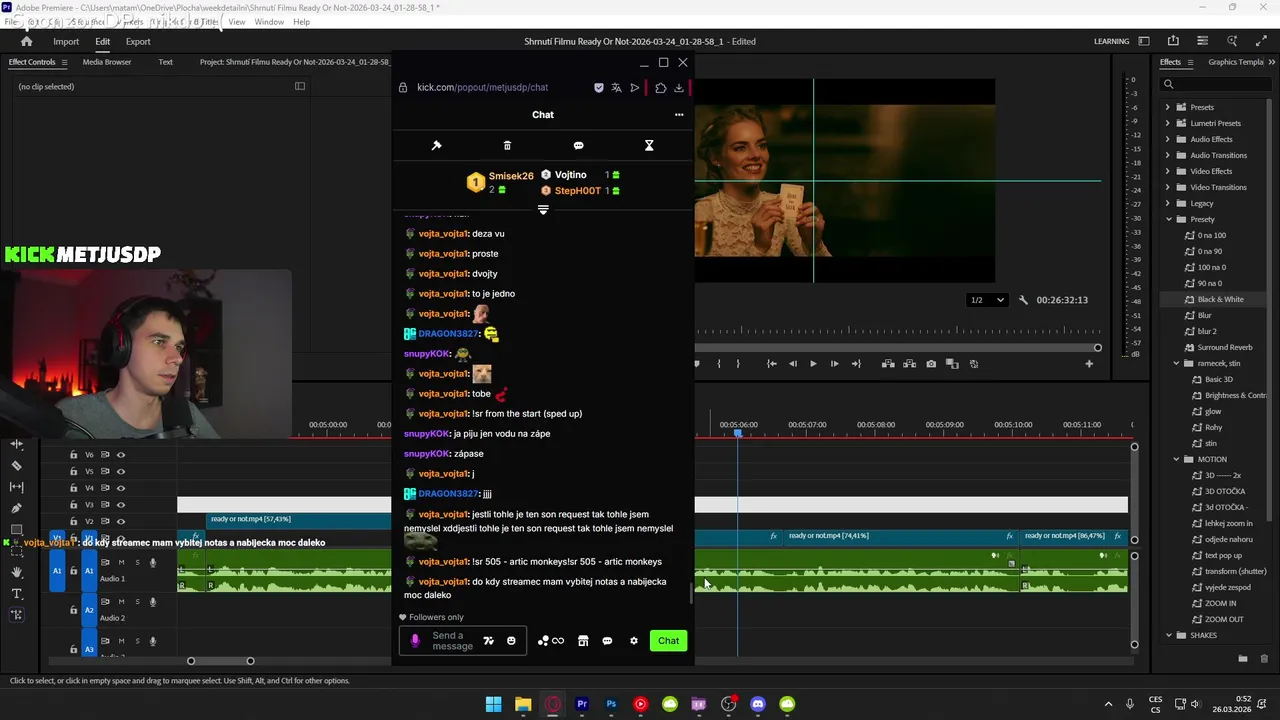This screenshot has height=720, width=1280.
Task: Click the Program monitor zoom scroll bar
Action: point(897,348)
